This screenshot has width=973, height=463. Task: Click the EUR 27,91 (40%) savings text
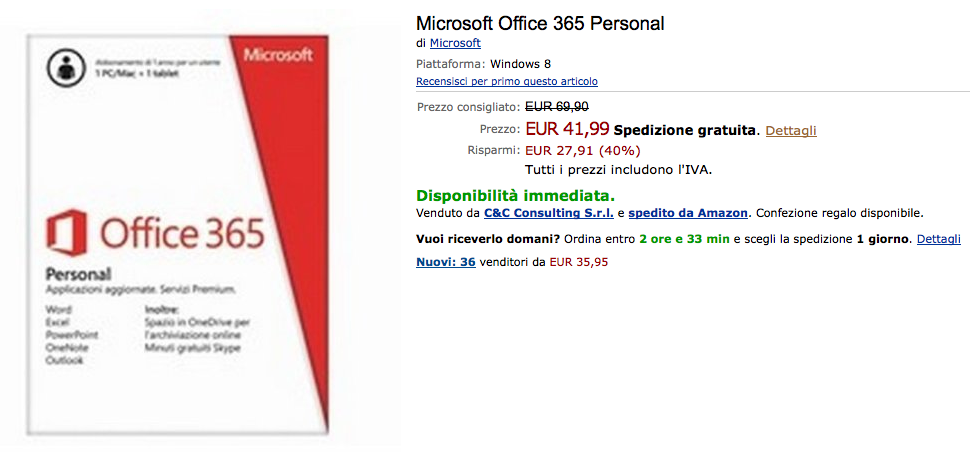tap(582, 150)
